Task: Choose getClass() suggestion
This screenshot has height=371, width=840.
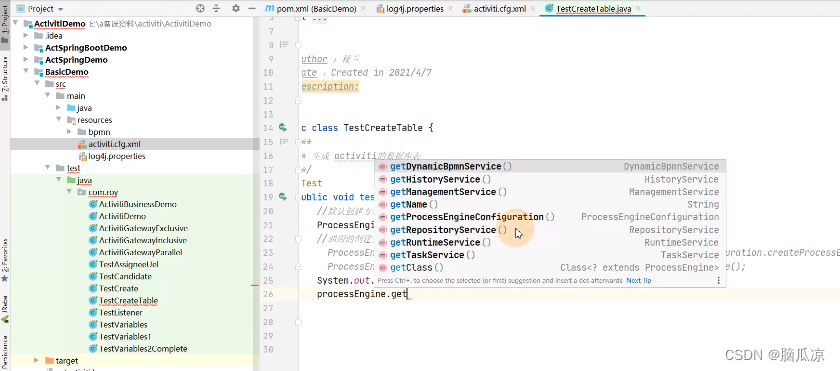Action: [x=550, y=267]
